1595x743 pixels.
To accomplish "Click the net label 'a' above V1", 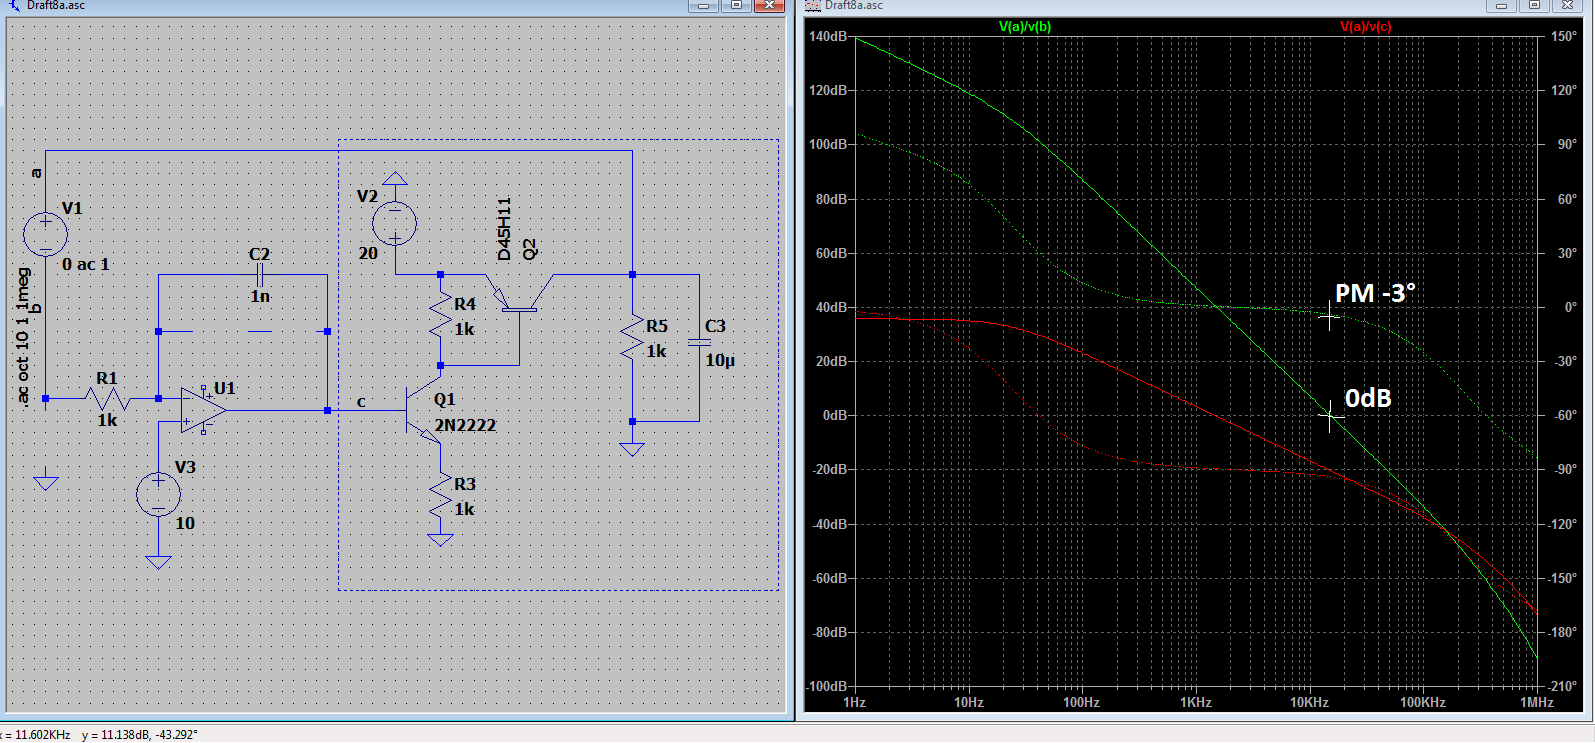I will click(36, 173).
